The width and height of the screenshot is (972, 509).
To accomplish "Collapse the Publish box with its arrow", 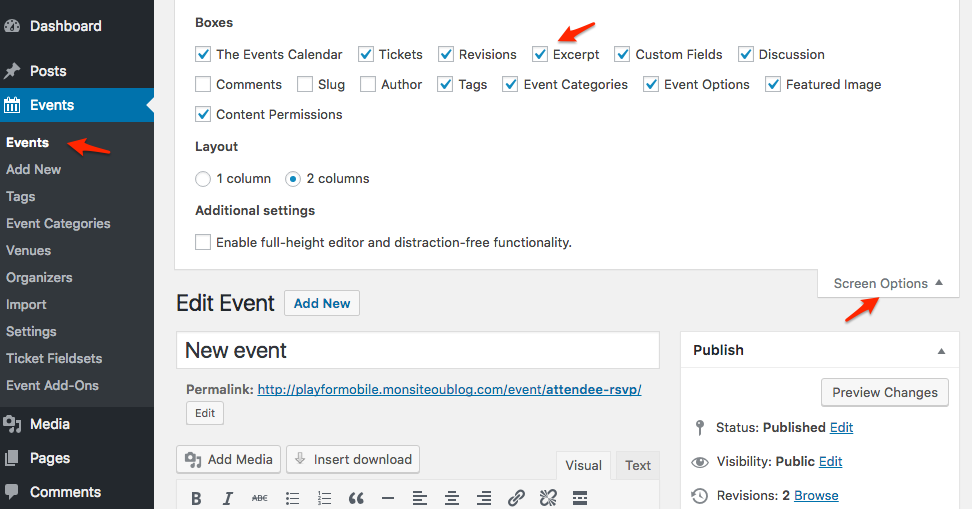I will click(941, 351).
